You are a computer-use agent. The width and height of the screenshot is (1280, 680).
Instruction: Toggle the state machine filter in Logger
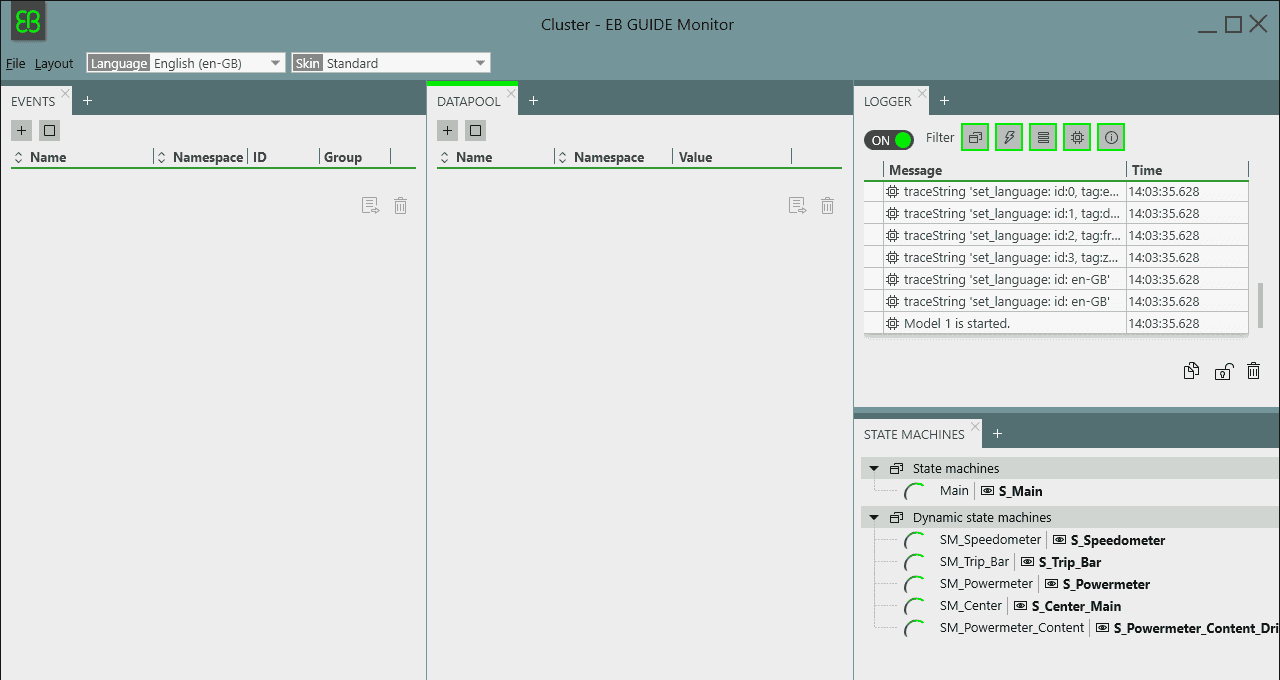975,138
